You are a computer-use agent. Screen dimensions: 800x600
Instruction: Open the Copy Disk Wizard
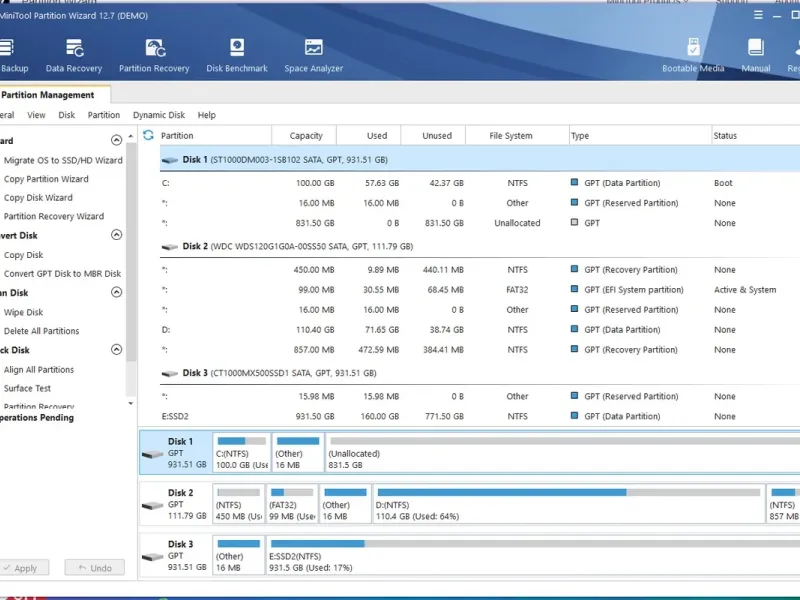click(x=38, y=197)
